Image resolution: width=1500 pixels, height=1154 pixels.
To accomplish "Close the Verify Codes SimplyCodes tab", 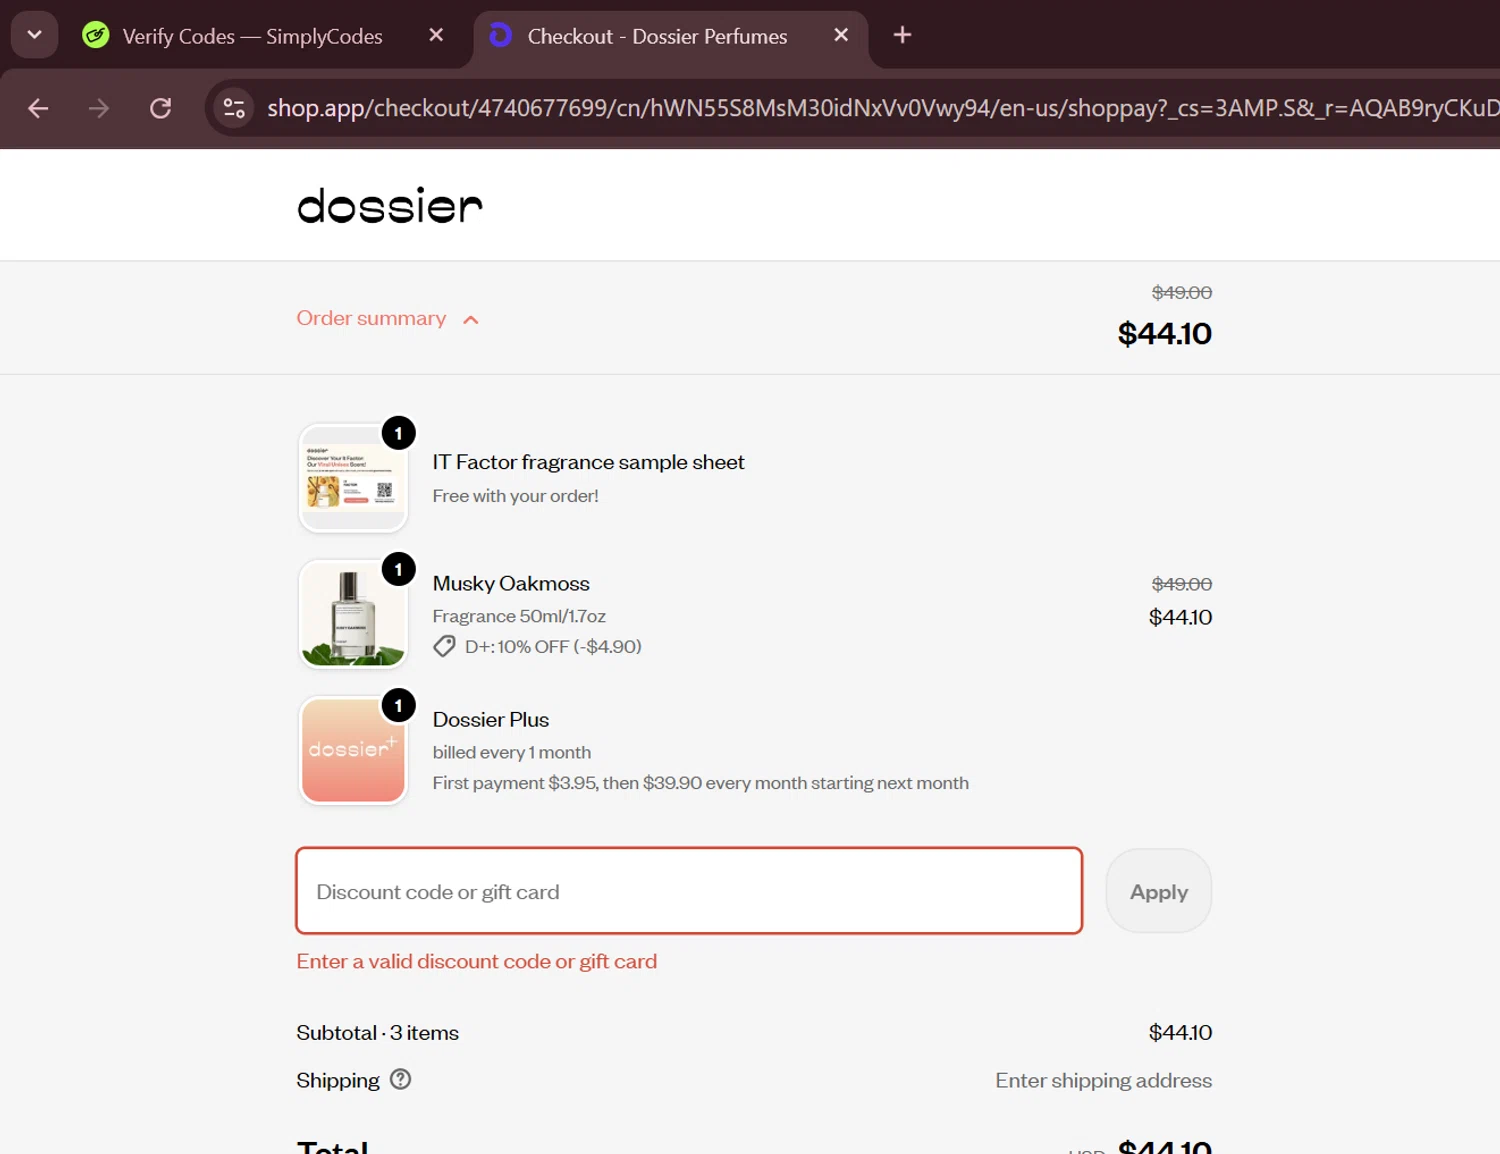I will [436, 35].
